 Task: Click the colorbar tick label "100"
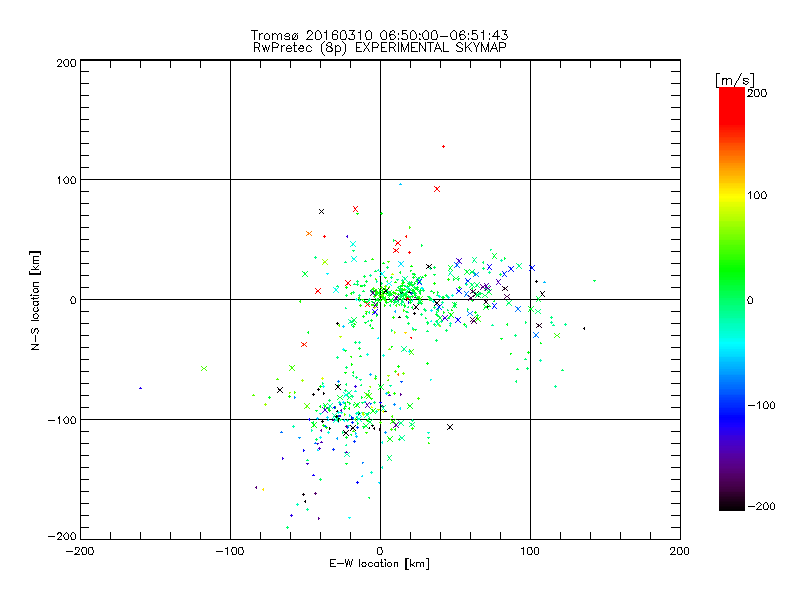757,195
